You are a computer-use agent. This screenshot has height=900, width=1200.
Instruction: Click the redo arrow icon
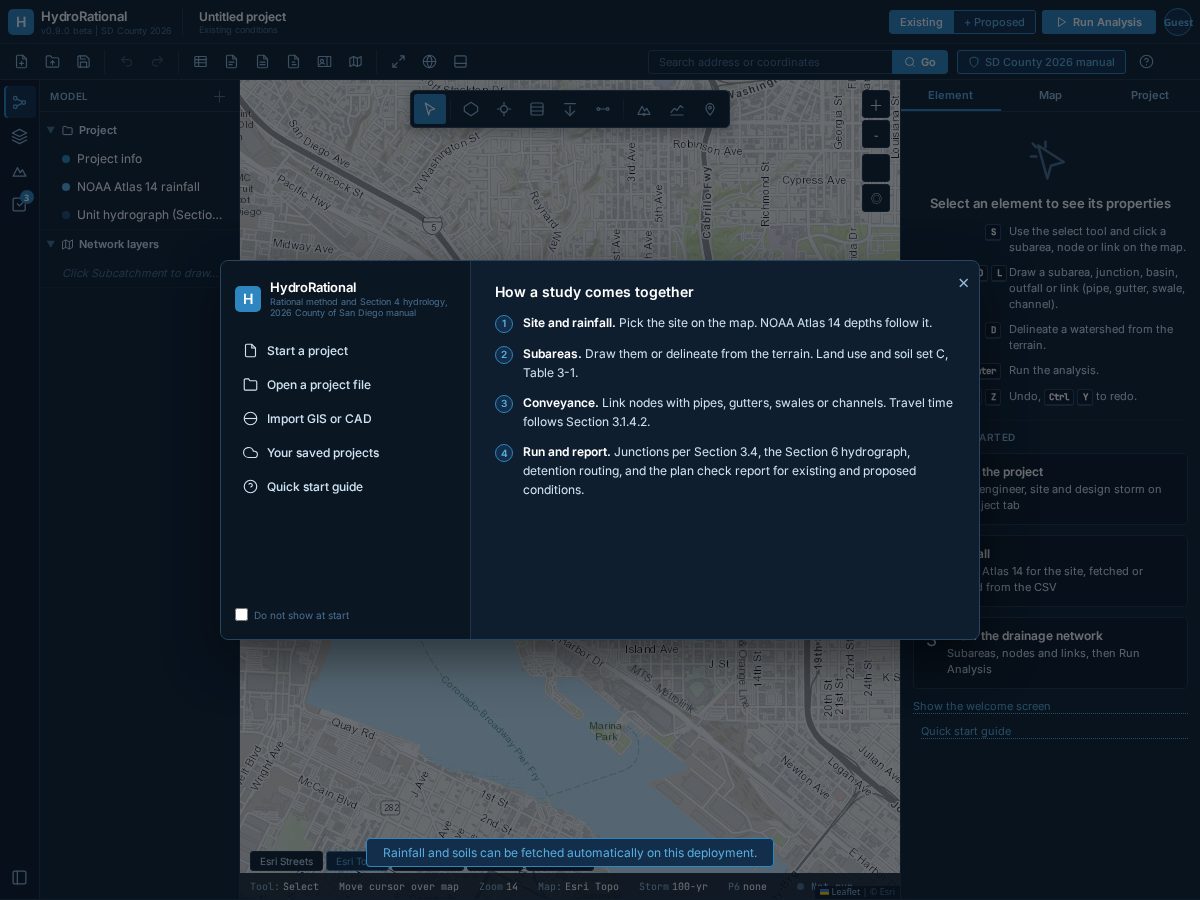click(x=157, y=62)
